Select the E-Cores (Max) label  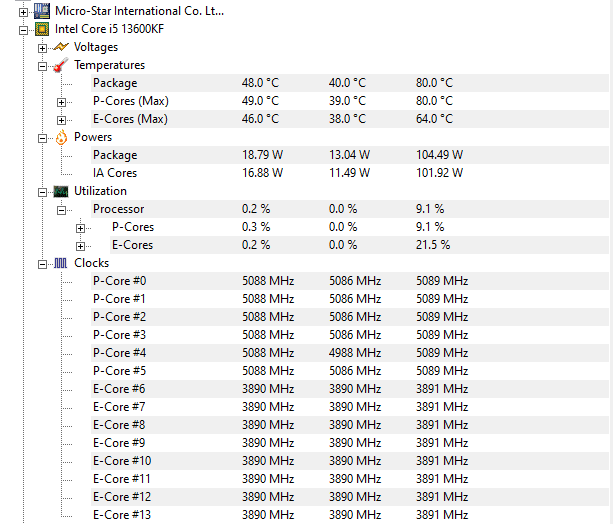(x=131, y=119)
